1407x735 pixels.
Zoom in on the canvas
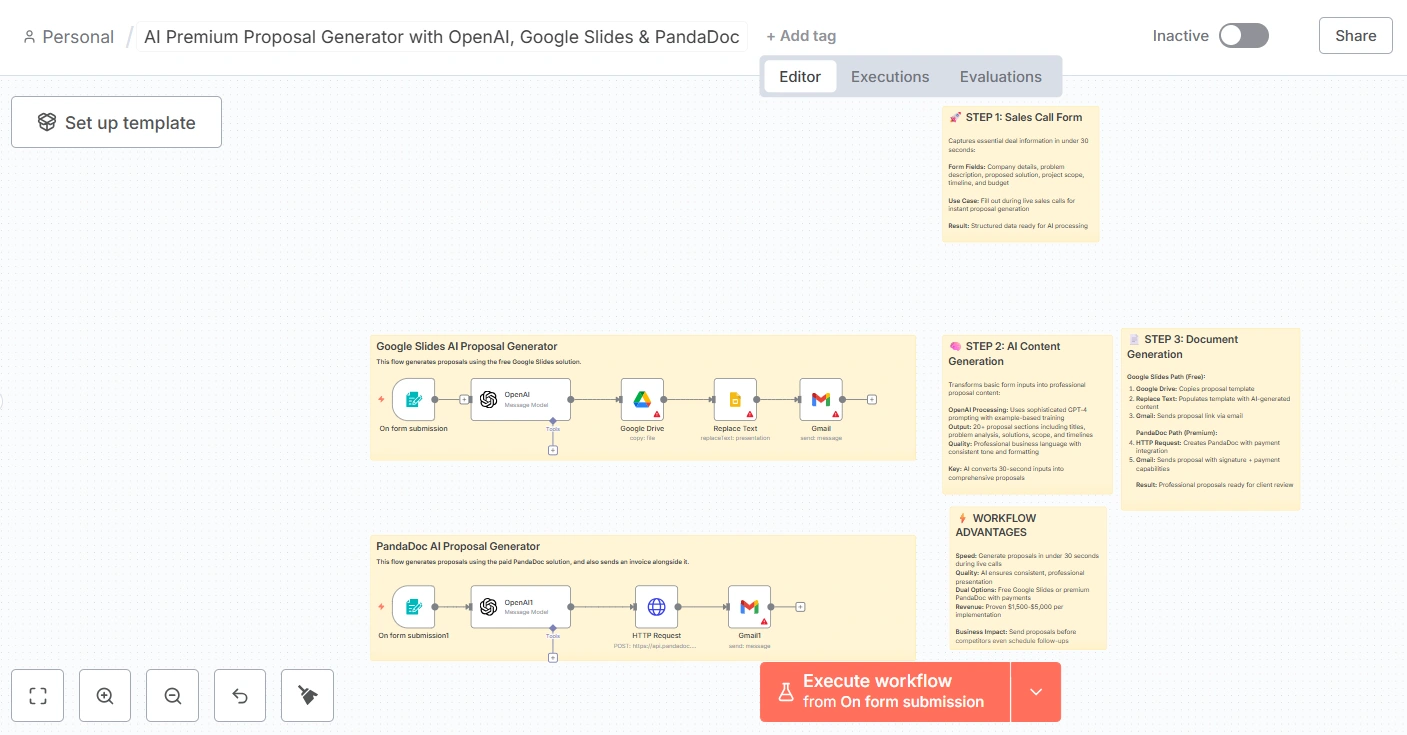pos(105,696)
